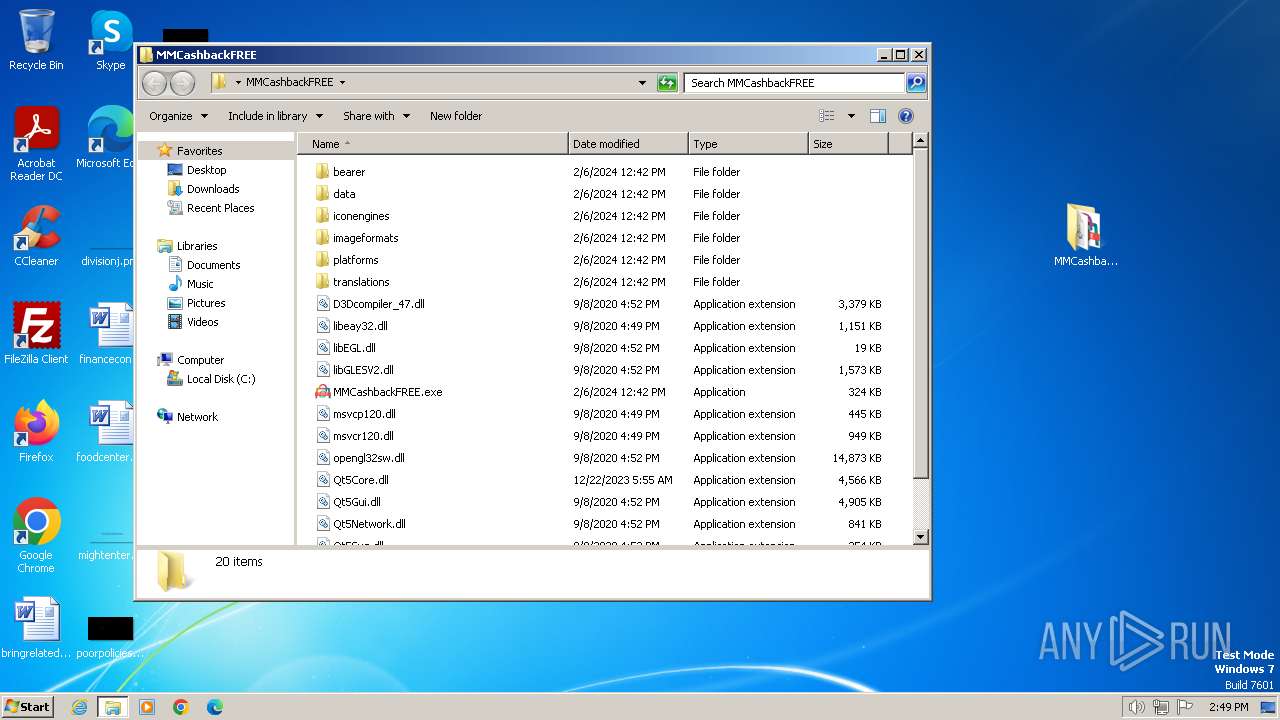This screenshot has width=1280, height=720.
Task: Click the Search MMCashbackFREE input field
Action: coord(795,83)
